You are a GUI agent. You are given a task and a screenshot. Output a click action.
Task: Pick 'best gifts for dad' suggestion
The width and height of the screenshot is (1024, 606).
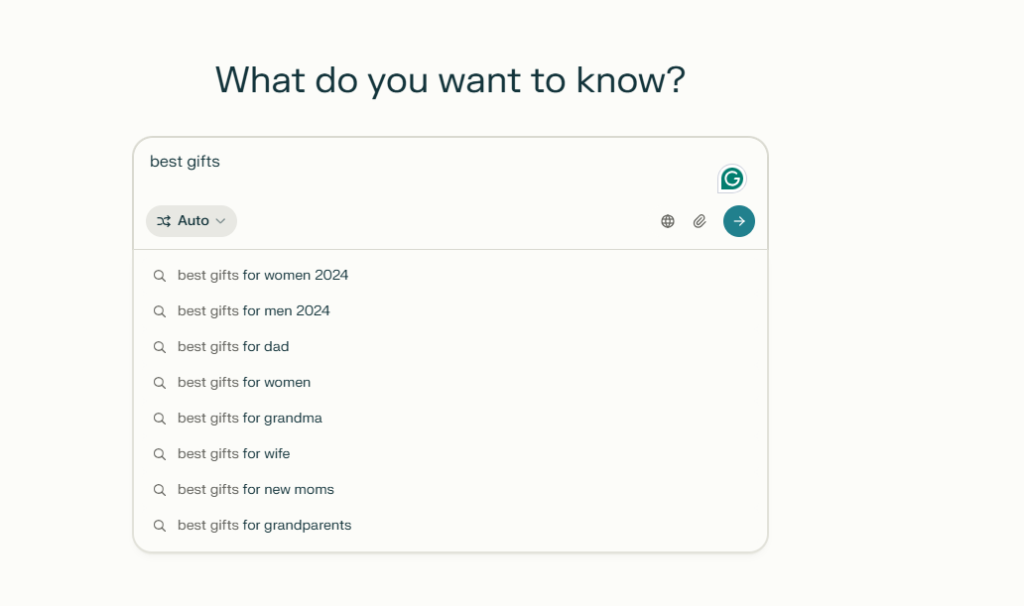click(x=233, y=347)
